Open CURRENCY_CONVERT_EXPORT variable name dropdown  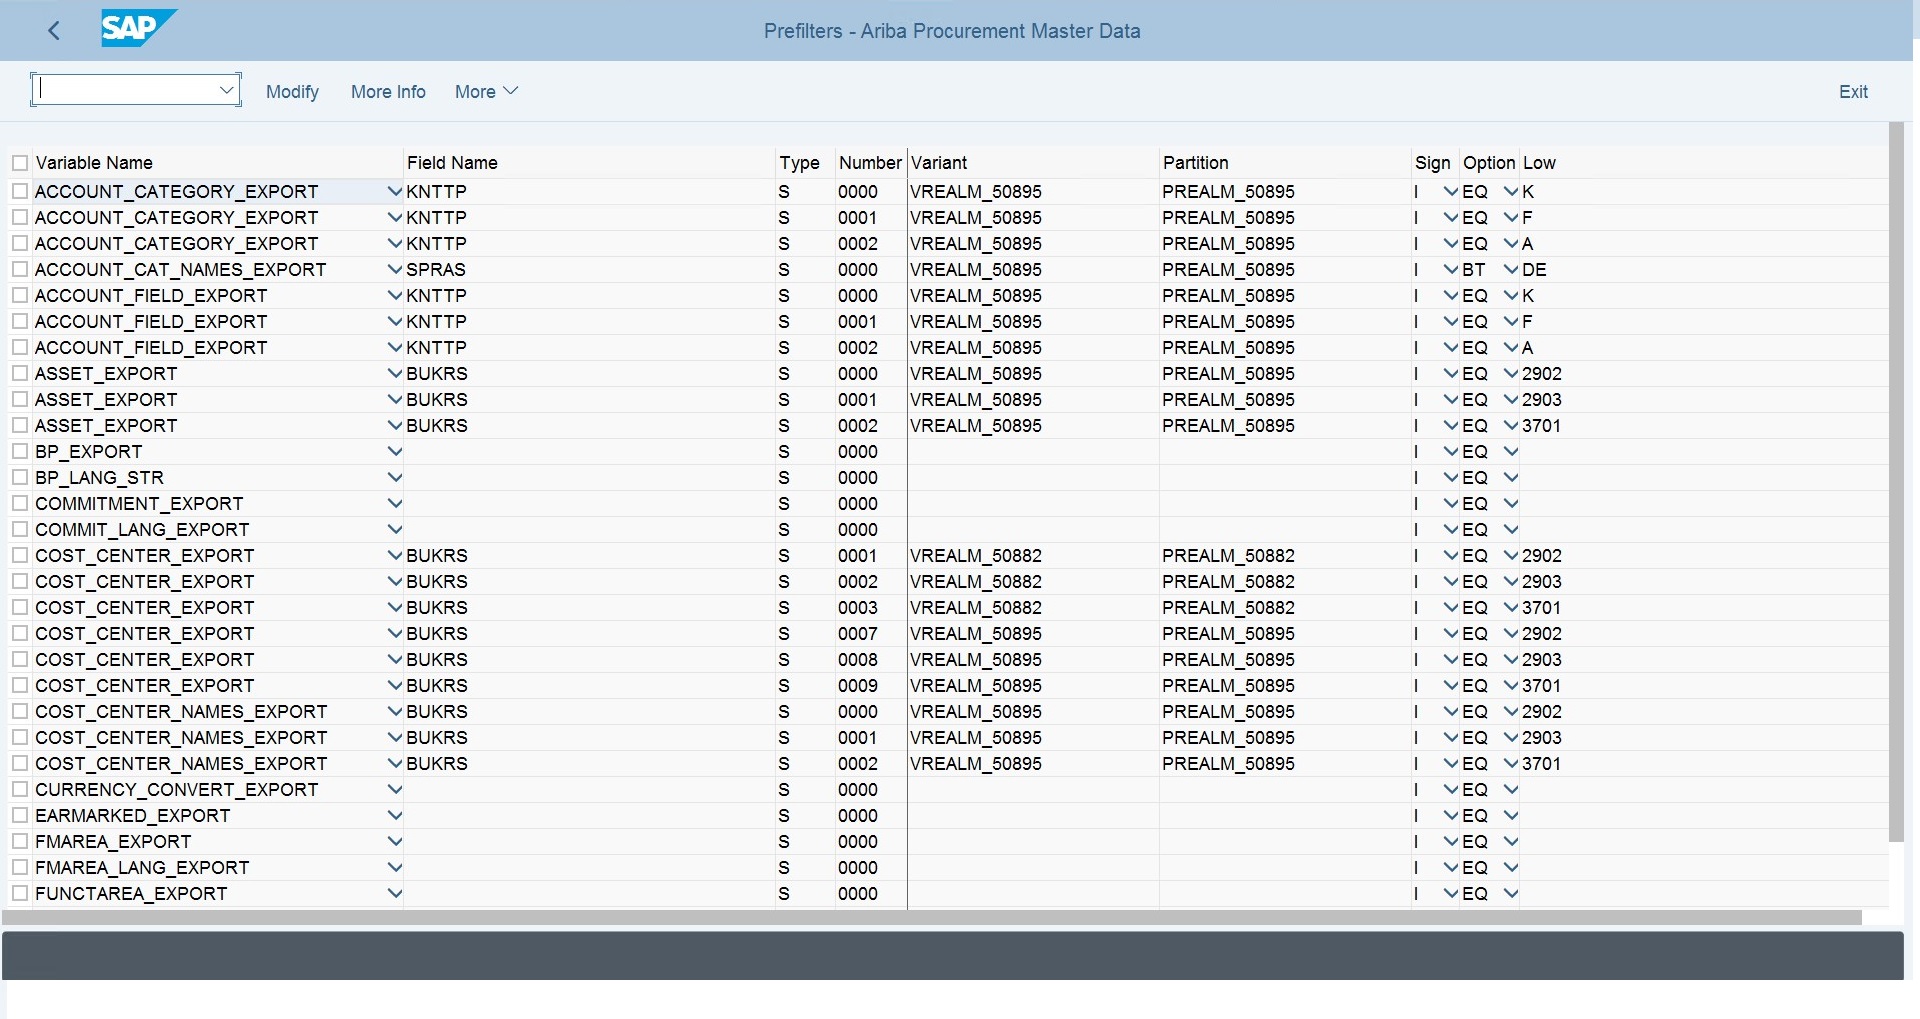click(394, 789)
